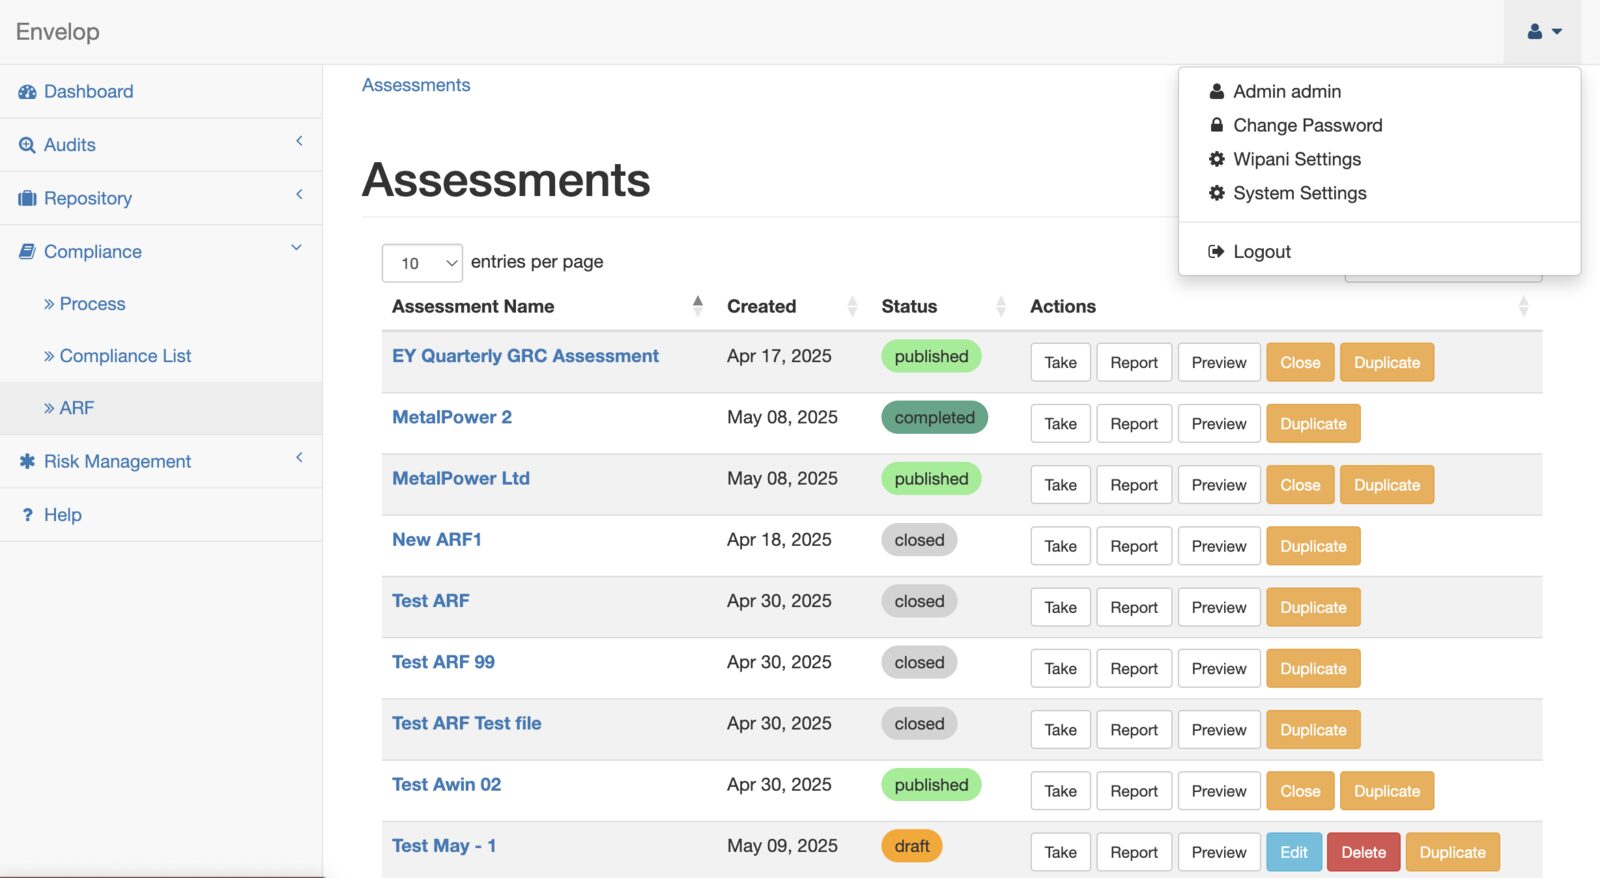Image resolution: width=1600 pixels, height=878 pixels.
Task: Sort by Status column arrows
Action: pos(1001,306)
